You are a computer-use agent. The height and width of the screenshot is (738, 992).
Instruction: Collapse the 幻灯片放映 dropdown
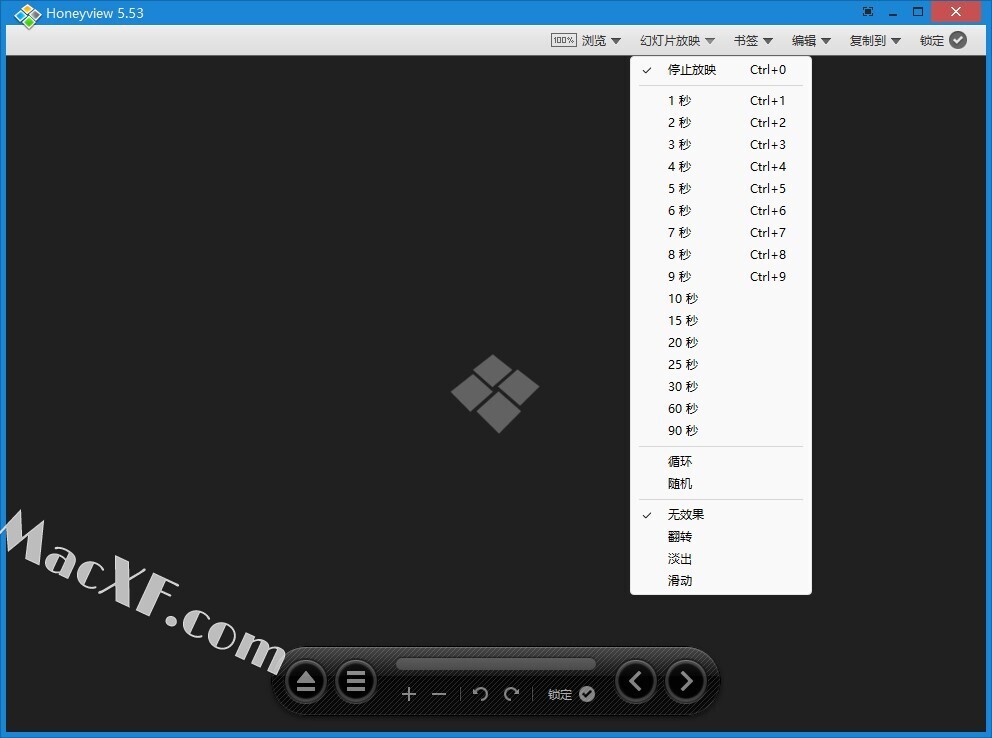(677, 40)
